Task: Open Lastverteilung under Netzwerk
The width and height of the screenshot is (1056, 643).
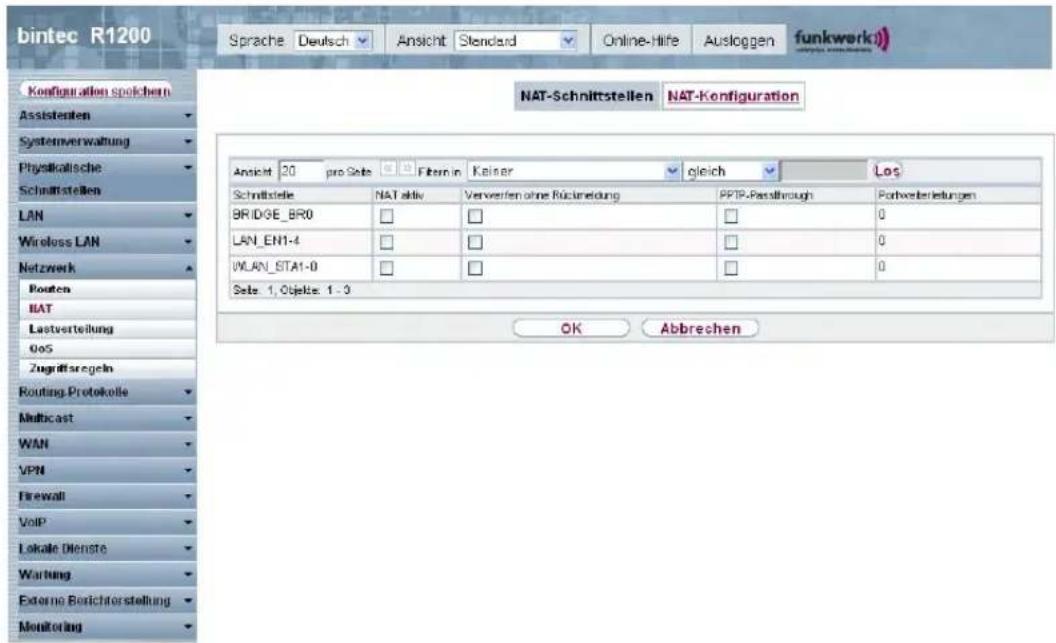Action: coord(108,329)
